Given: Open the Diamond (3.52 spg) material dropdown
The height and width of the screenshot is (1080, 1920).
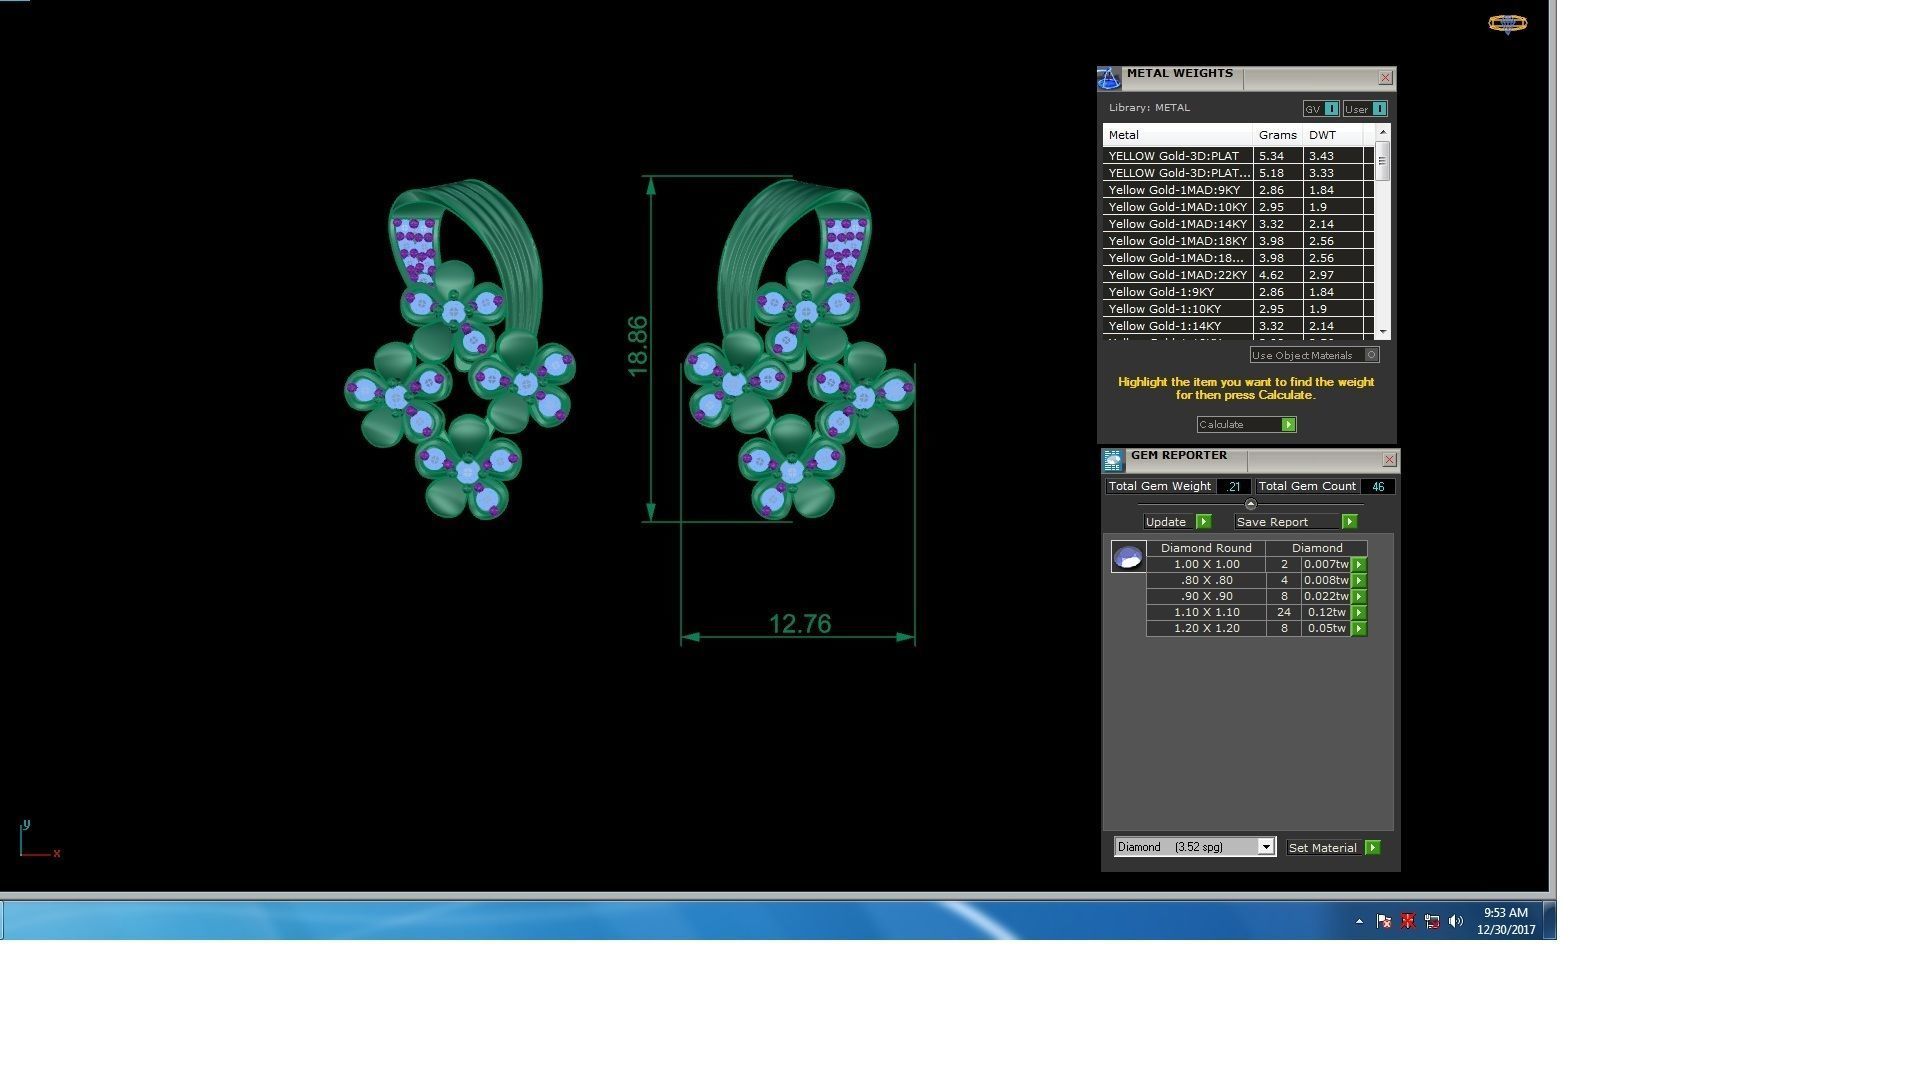Looking at the screenshot, I should 1265,847.
